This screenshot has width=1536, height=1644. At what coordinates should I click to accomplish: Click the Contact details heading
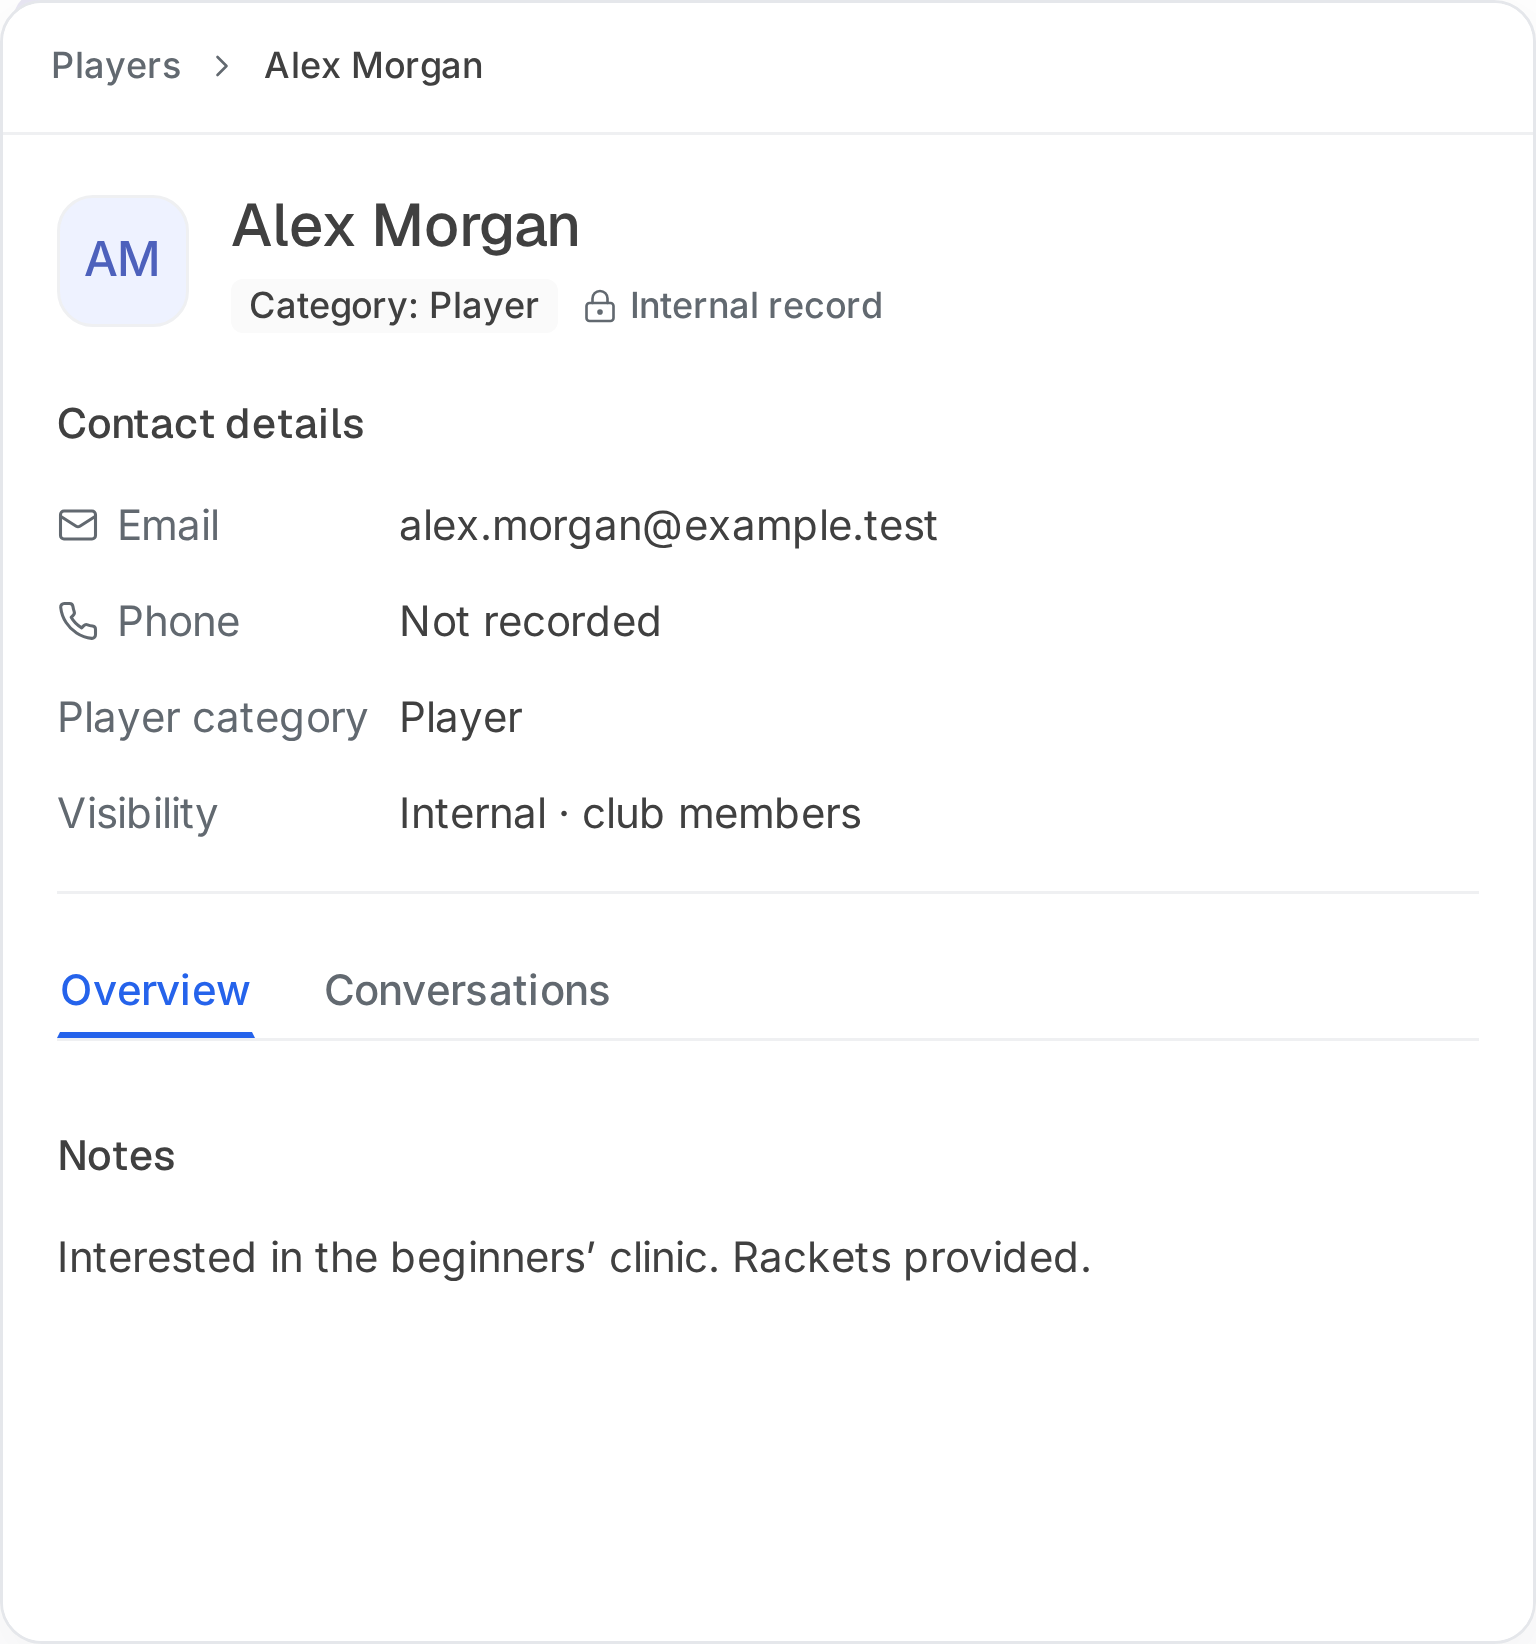(211, 424)
